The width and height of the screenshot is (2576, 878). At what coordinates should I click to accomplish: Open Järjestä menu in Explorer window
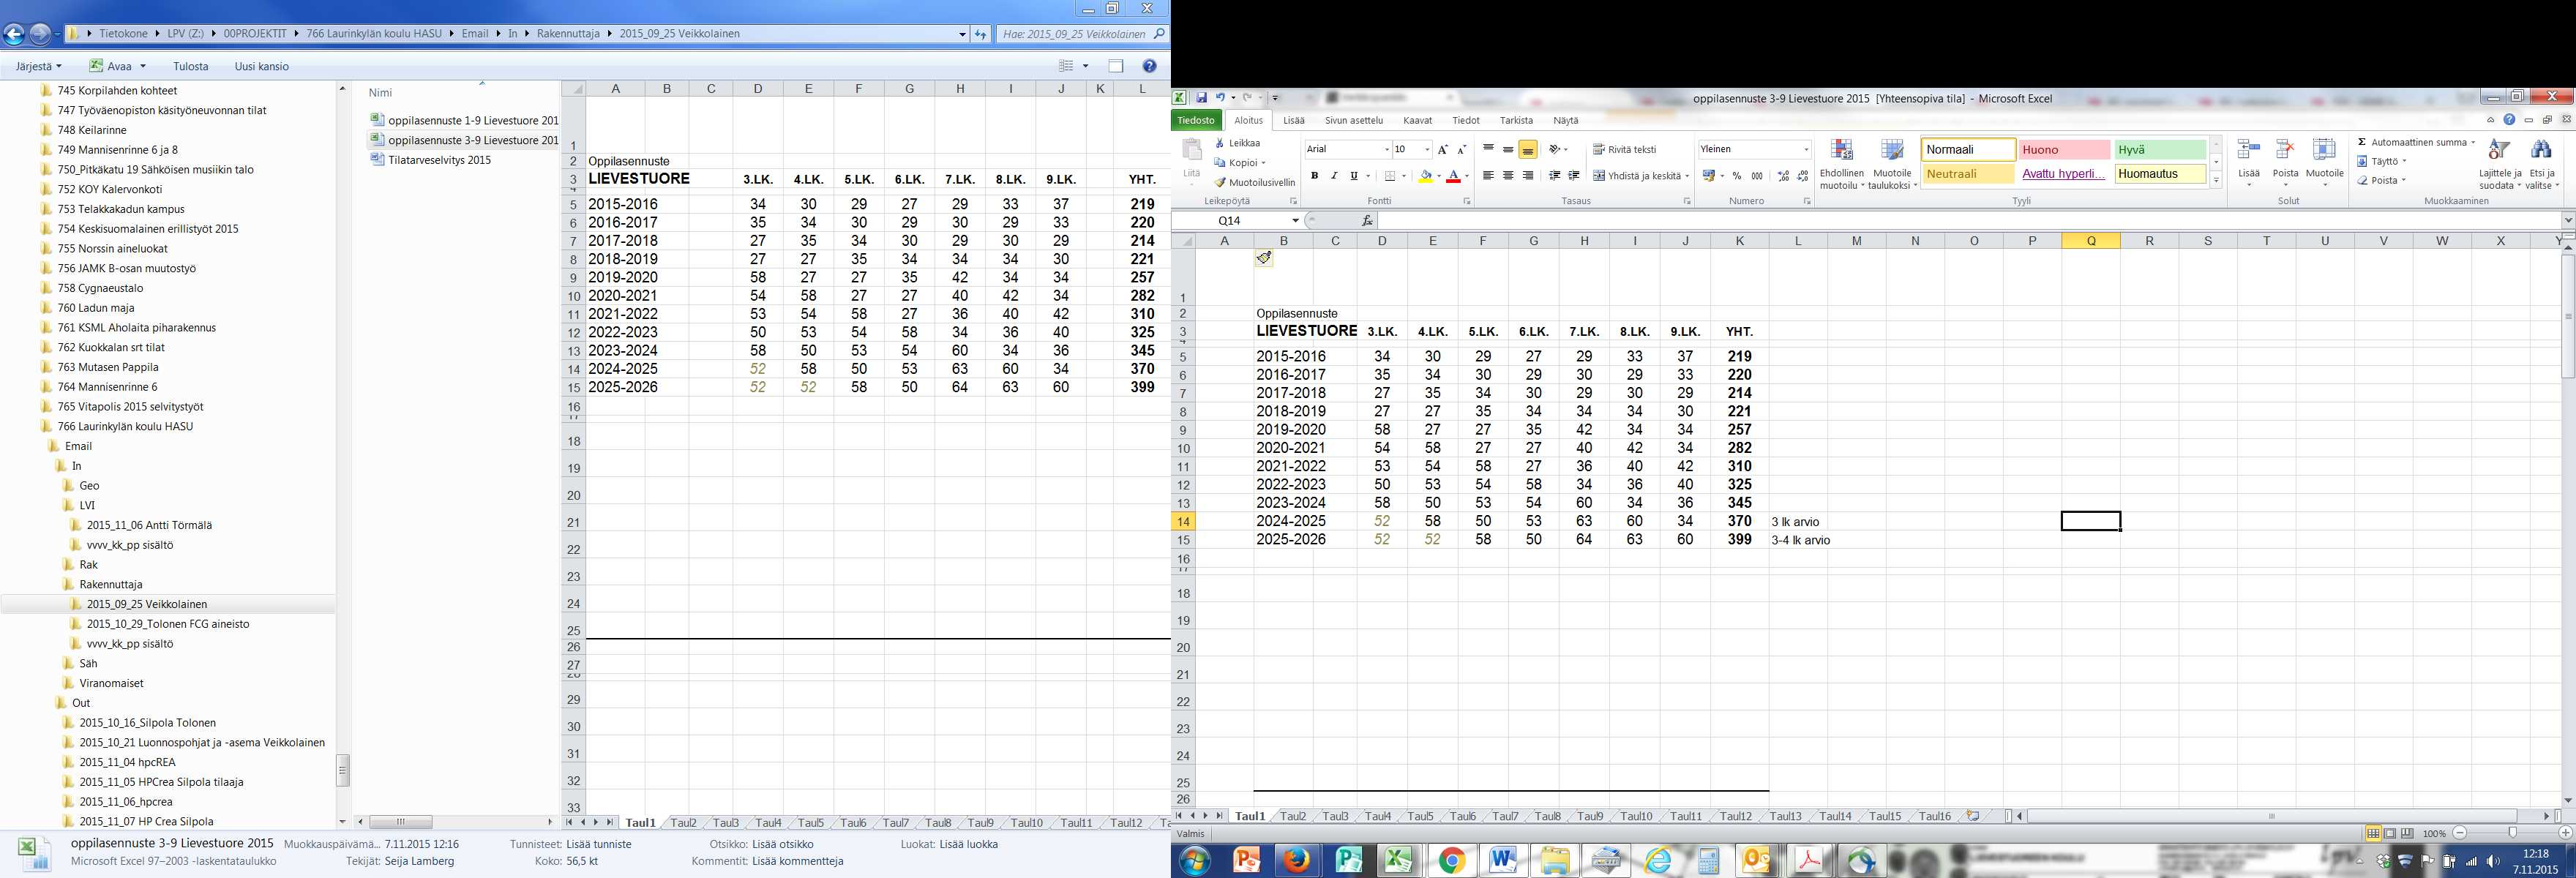click(x=38, y=66)
